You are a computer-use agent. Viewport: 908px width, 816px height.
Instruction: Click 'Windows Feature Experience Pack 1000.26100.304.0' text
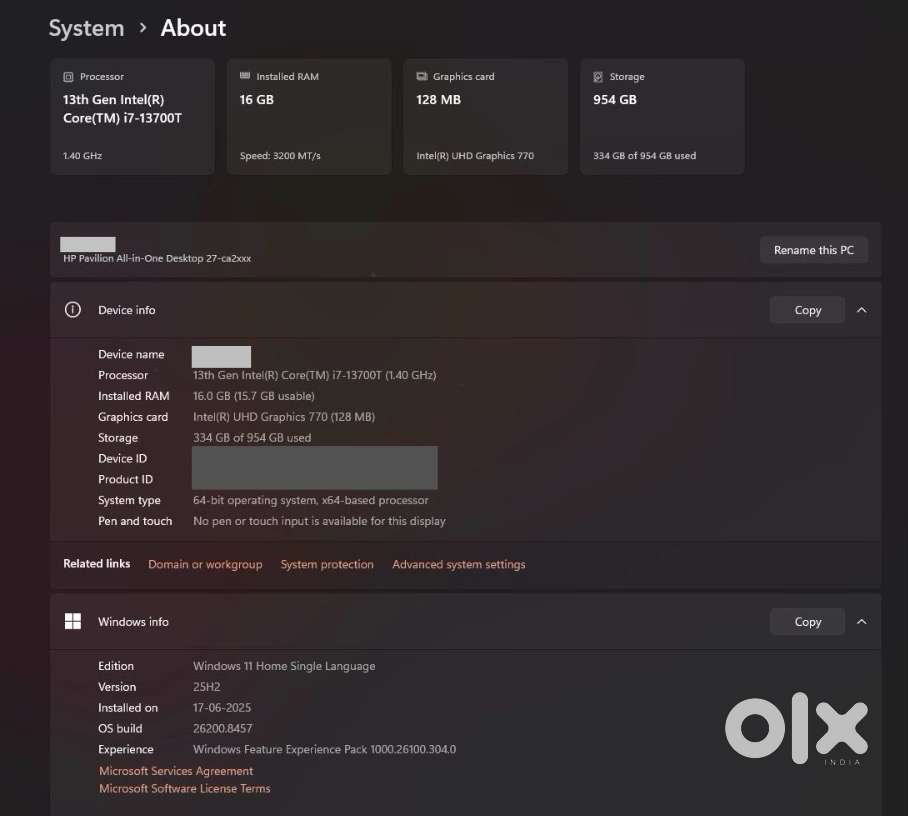point(324,749)
